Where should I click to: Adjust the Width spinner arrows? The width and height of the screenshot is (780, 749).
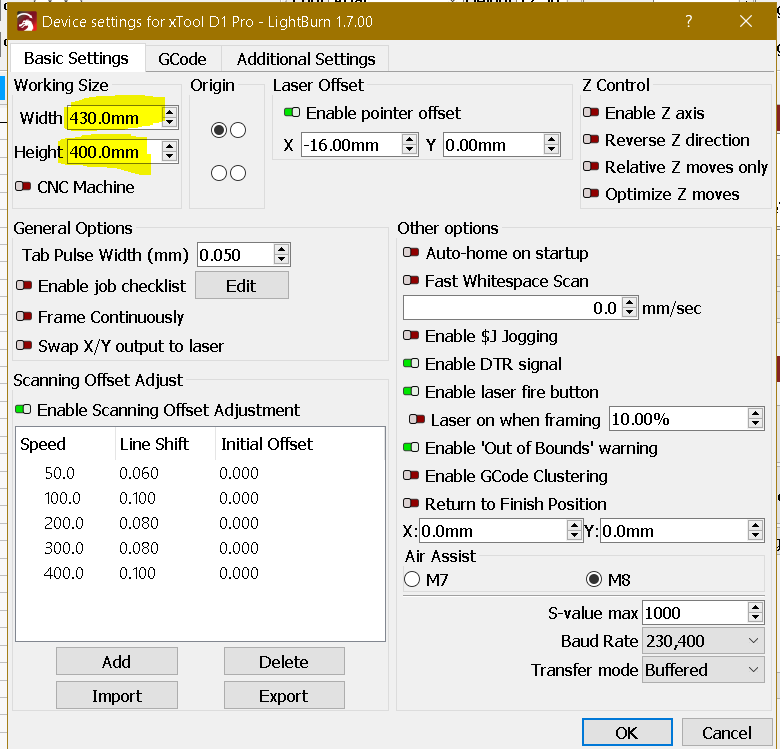click(170, 118)
